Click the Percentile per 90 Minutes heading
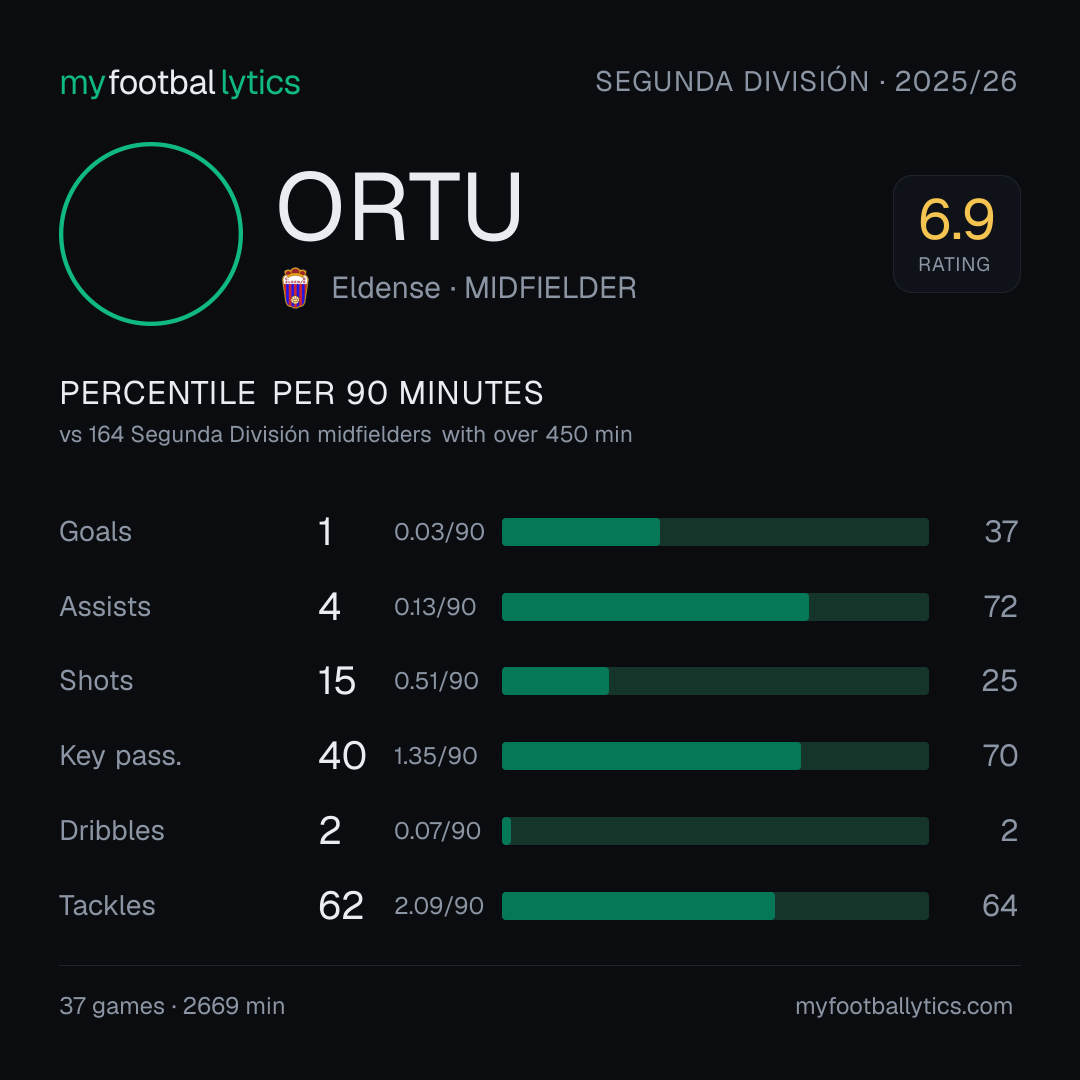Screen dimensions: 1080x1080 tap(302, 393)
